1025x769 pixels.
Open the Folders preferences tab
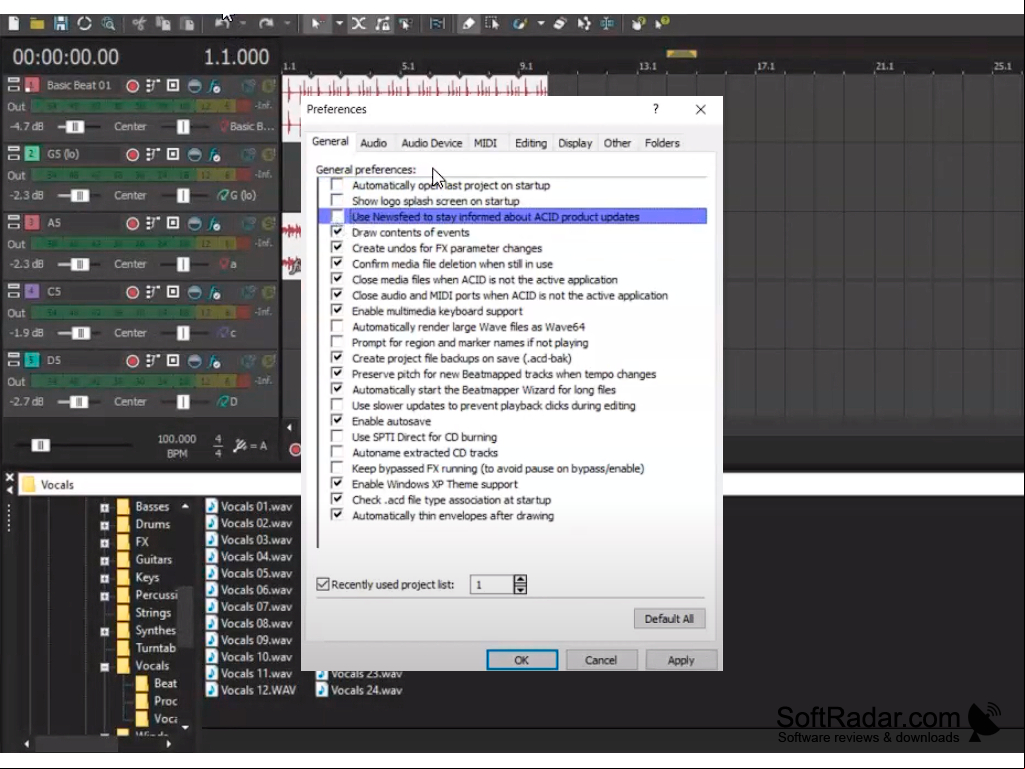coord(662,143)
